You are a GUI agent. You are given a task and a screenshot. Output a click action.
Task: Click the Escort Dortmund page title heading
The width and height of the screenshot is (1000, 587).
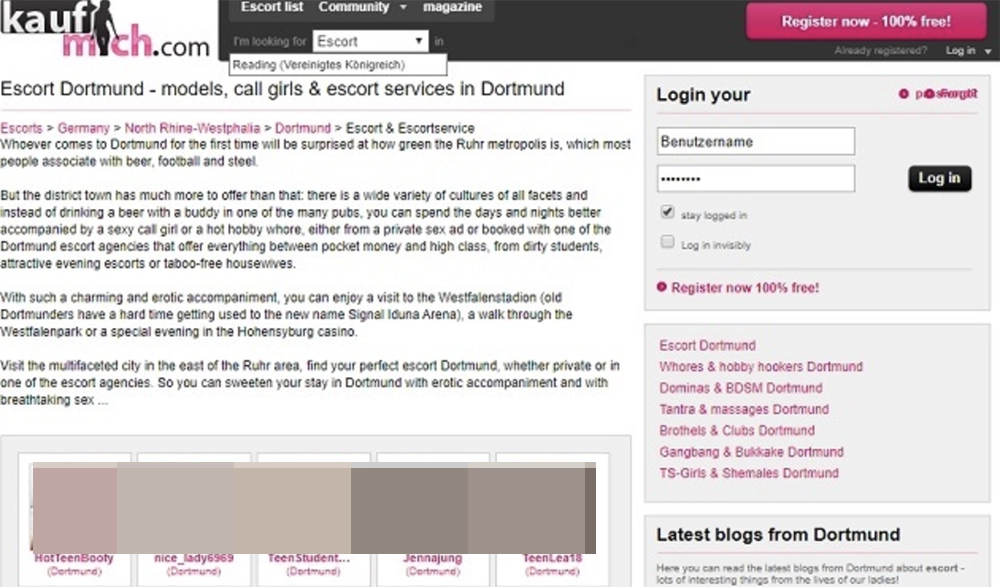coord(283,89)
